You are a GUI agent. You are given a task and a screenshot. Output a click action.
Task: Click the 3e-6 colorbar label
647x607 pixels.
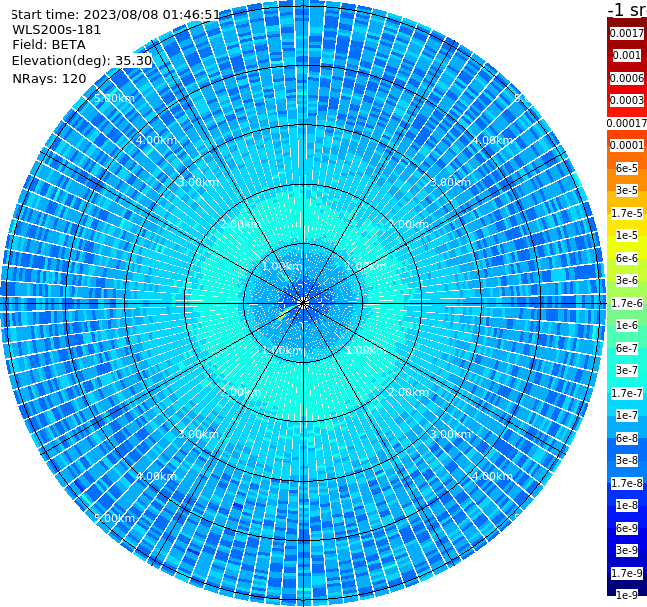[x=627, y=280]
